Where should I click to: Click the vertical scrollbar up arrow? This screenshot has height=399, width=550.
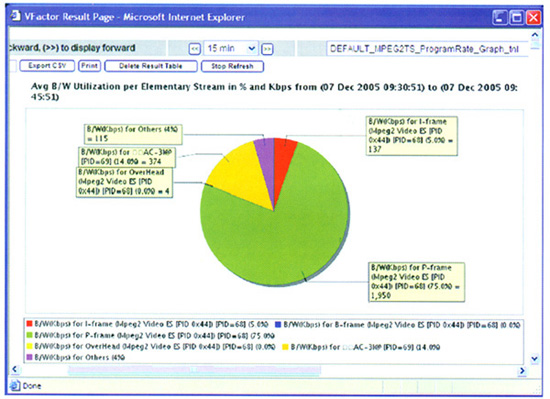pyautogui.click(x=535, y=35)
